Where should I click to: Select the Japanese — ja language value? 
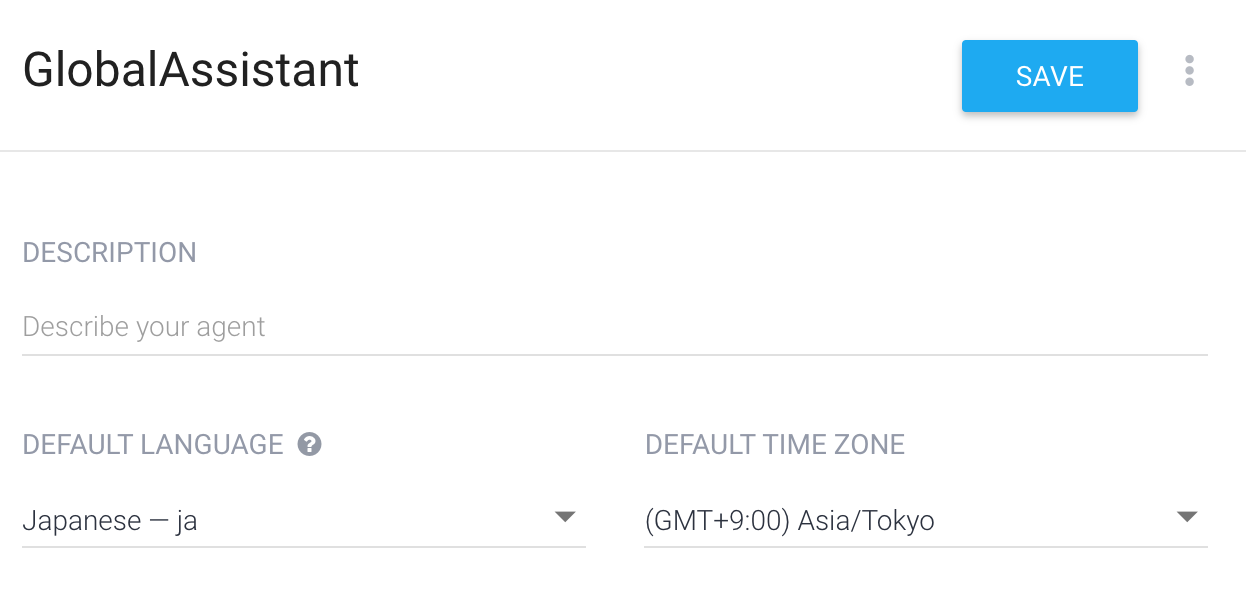[110, 521]
